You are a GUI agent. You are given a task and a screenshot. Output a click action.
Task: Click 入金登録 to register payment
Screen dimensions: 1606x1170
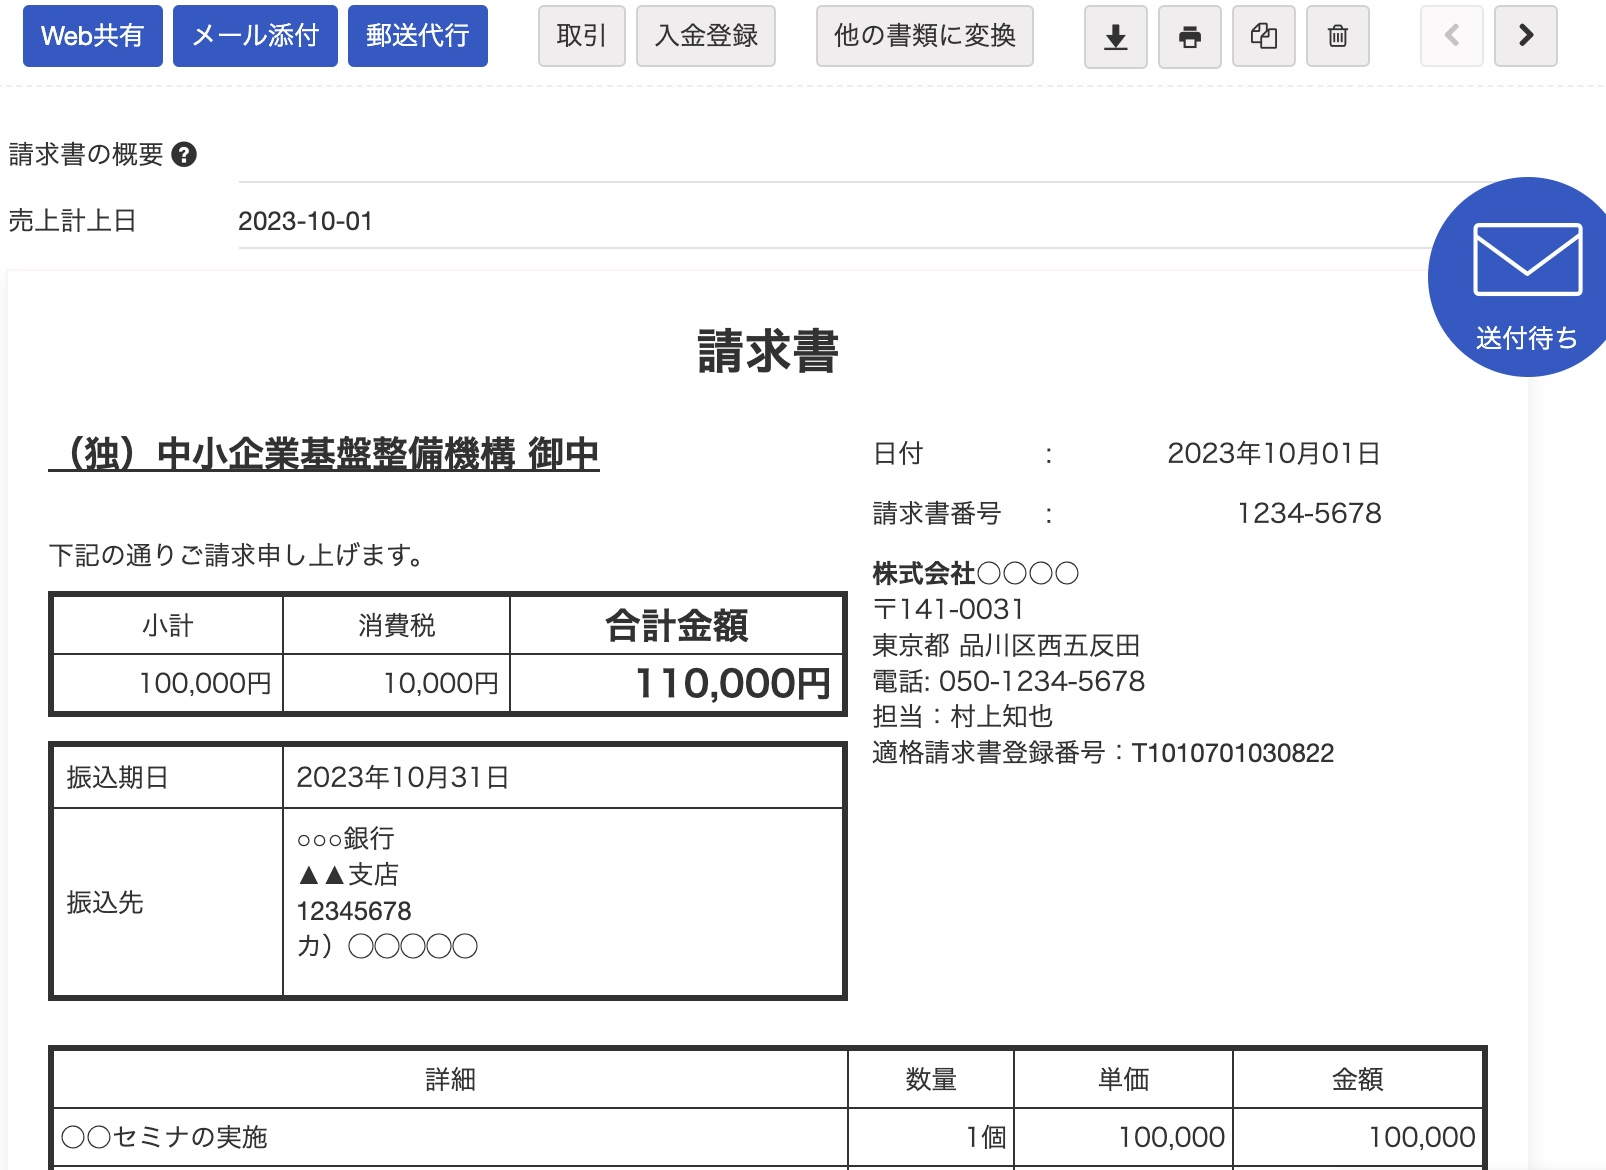click(x=705, y=36)
